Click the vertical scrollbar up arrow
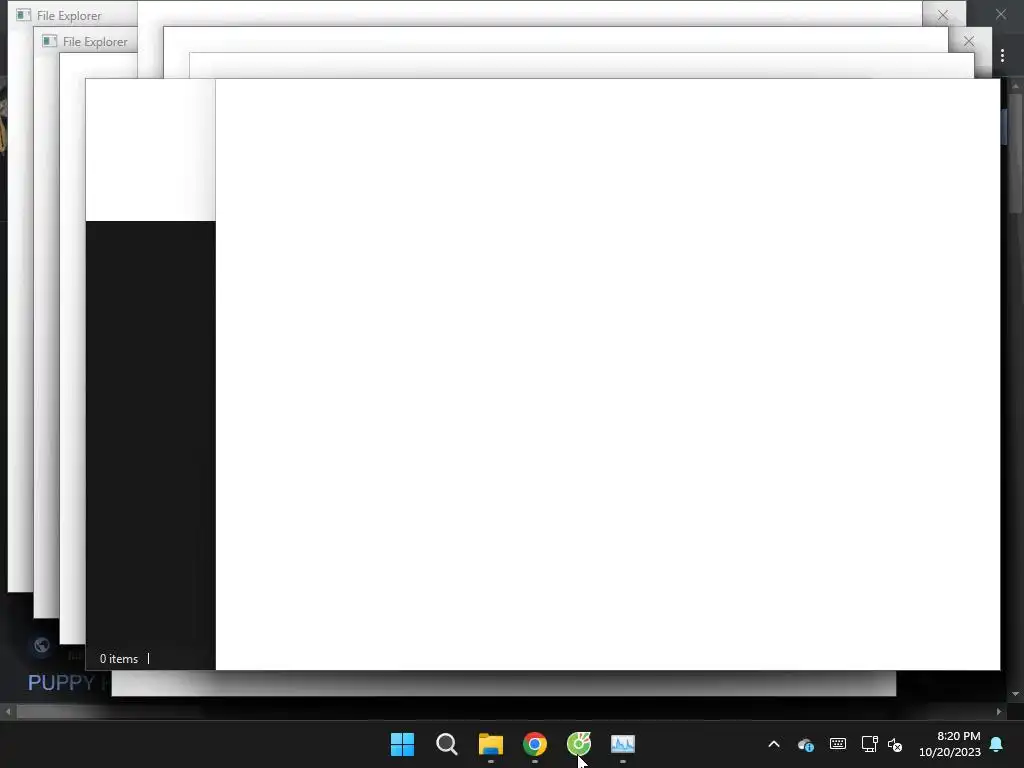The height and width of the screenshot is (768, 1024). [x=1016, y=86]
